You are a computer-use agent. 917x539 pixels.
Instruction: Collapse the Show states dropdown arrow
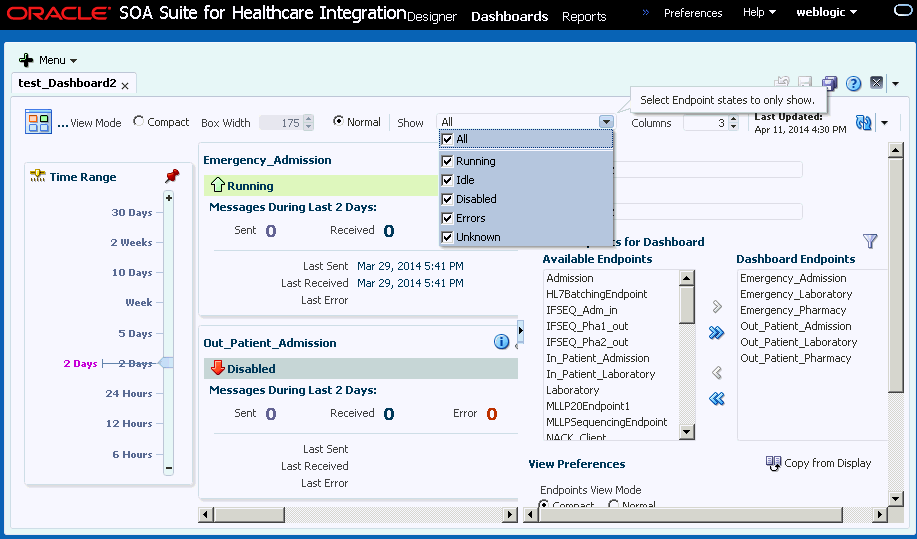(x=606, y=122)
